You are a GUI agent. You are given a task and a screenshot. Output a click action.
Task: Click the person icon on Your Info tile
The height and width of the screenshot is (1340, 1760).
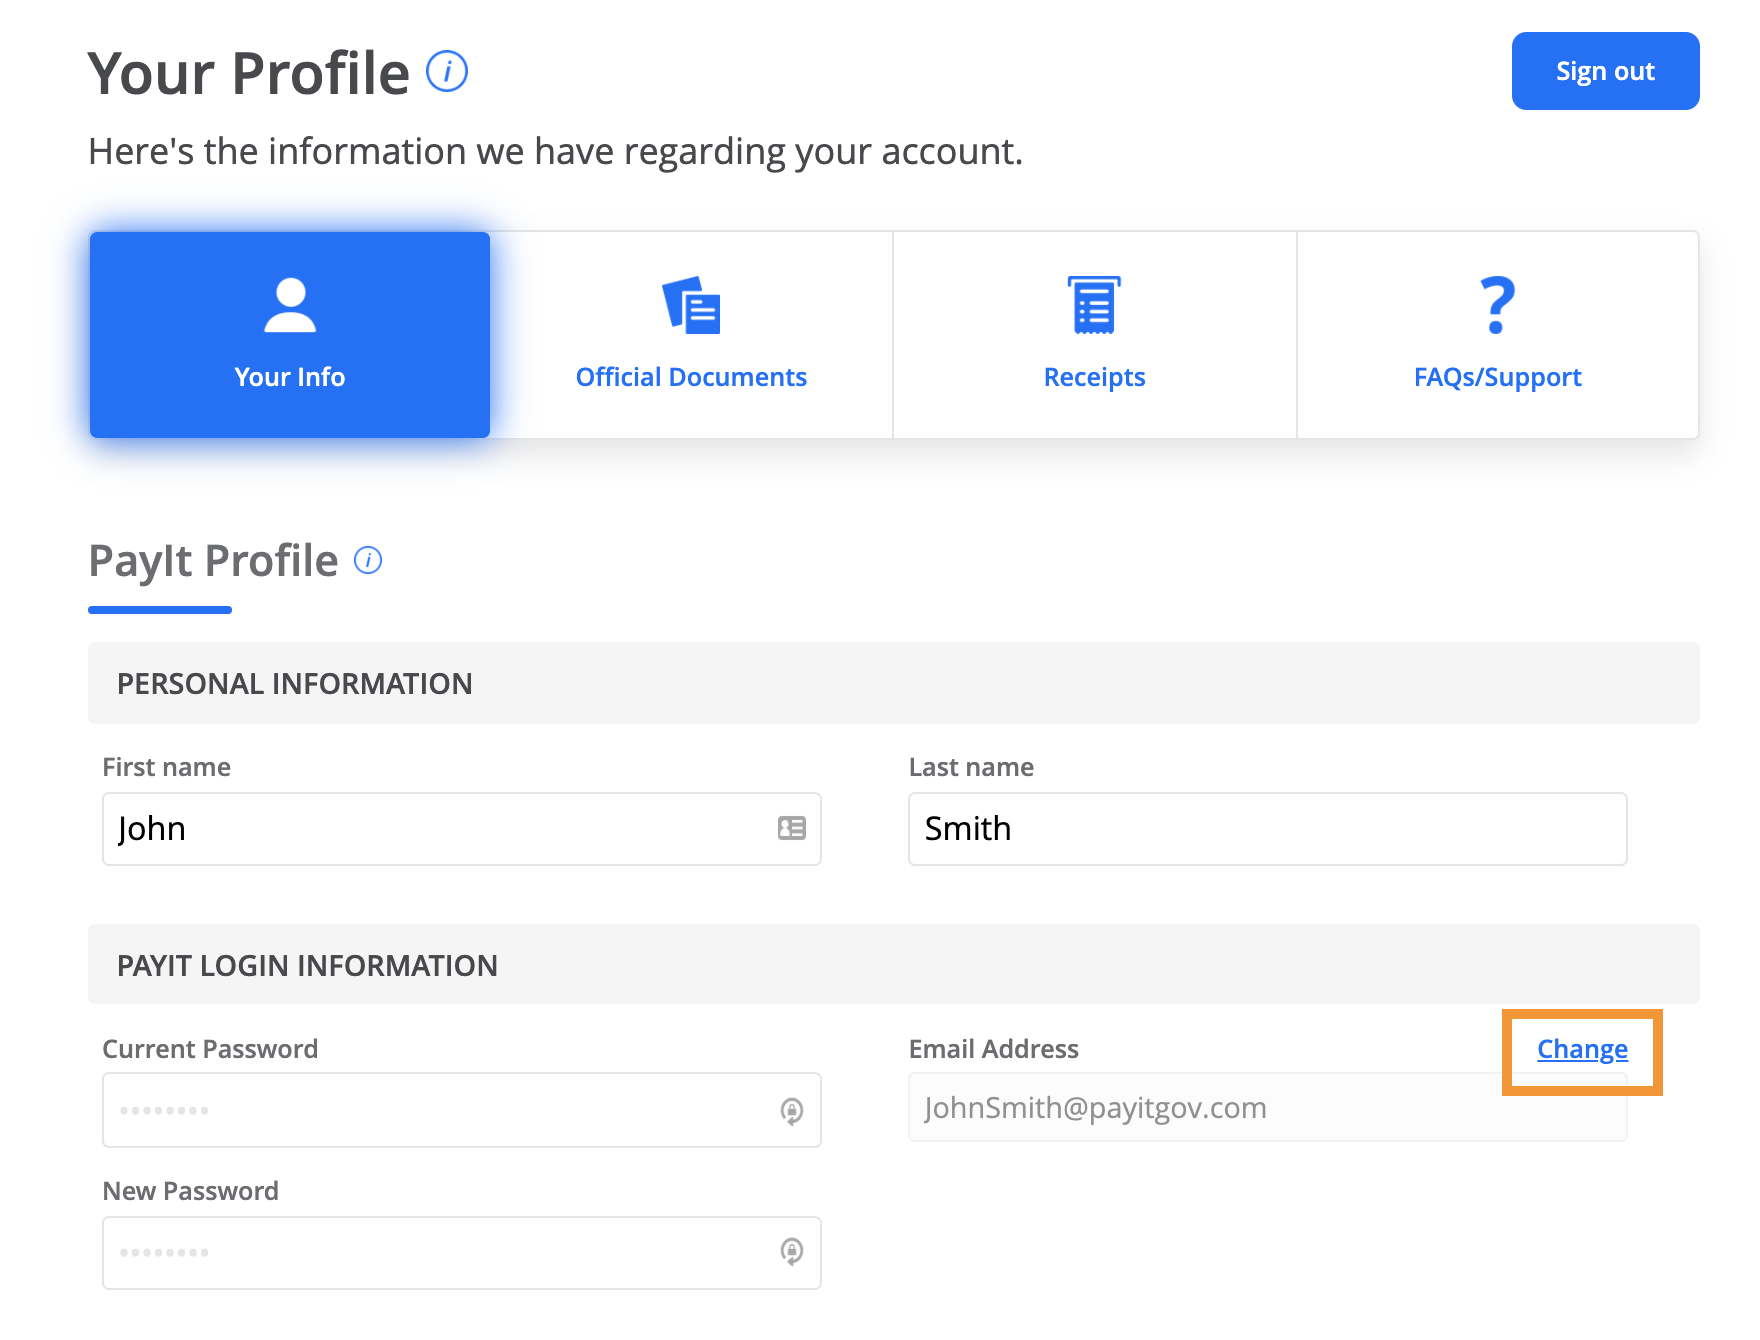[289, 308]
